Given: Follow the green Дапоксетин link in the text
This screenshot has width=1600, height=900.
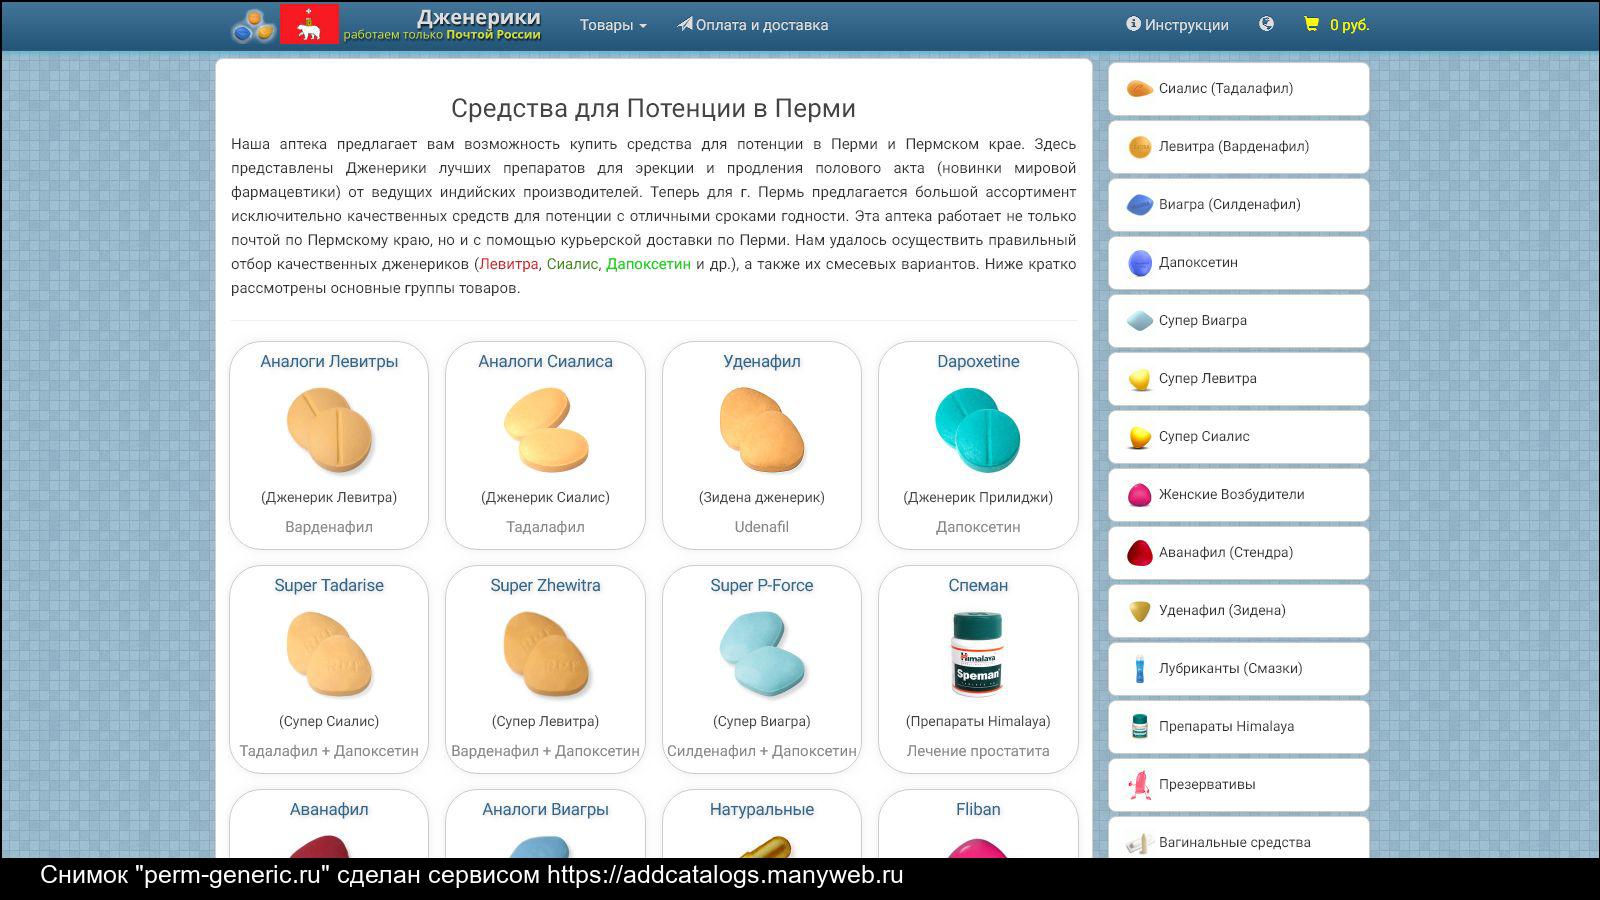Looking at the screenshot, I should (x=648, y=264).
